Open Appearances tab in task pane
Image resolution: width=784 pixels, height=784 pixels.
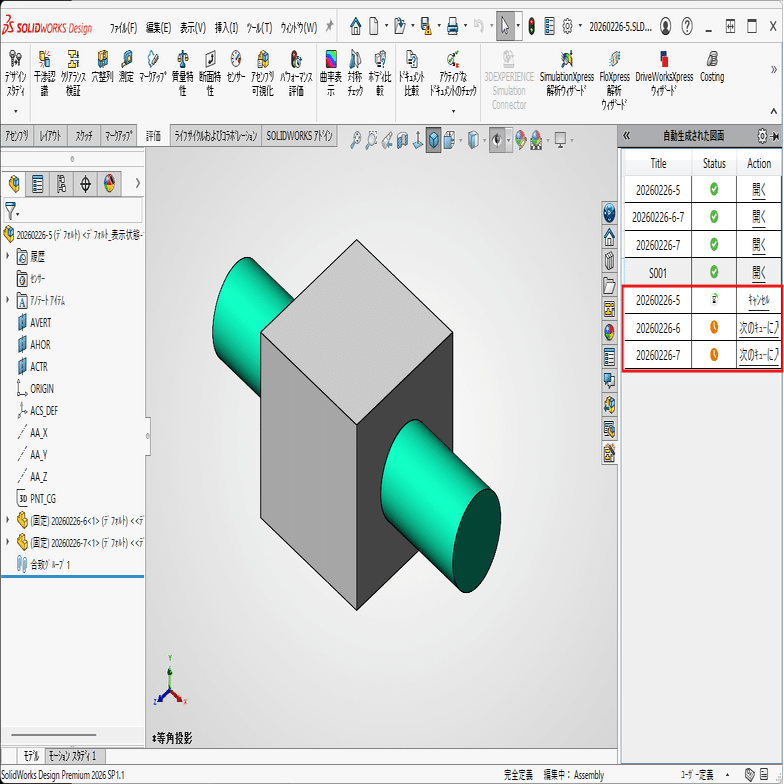click(x=609, y=332)
